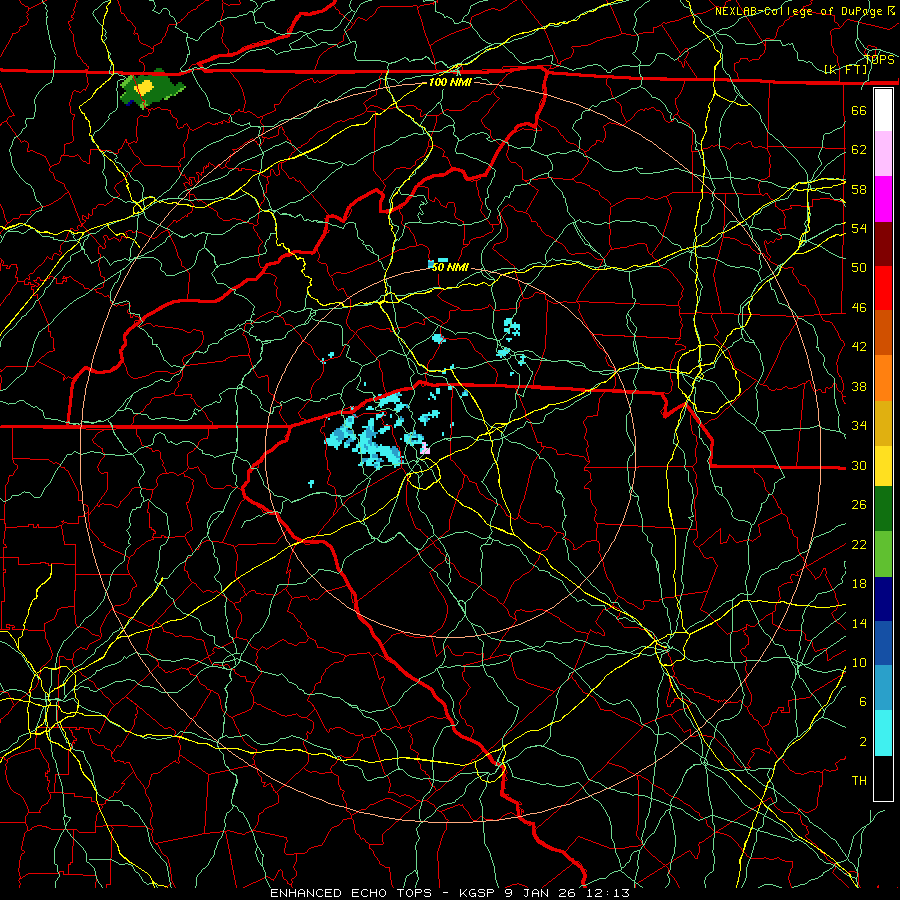The width and height of the screenshot is (900, 900).
Task: Click the '26' legend value
Action: click(x=859, y=505)
